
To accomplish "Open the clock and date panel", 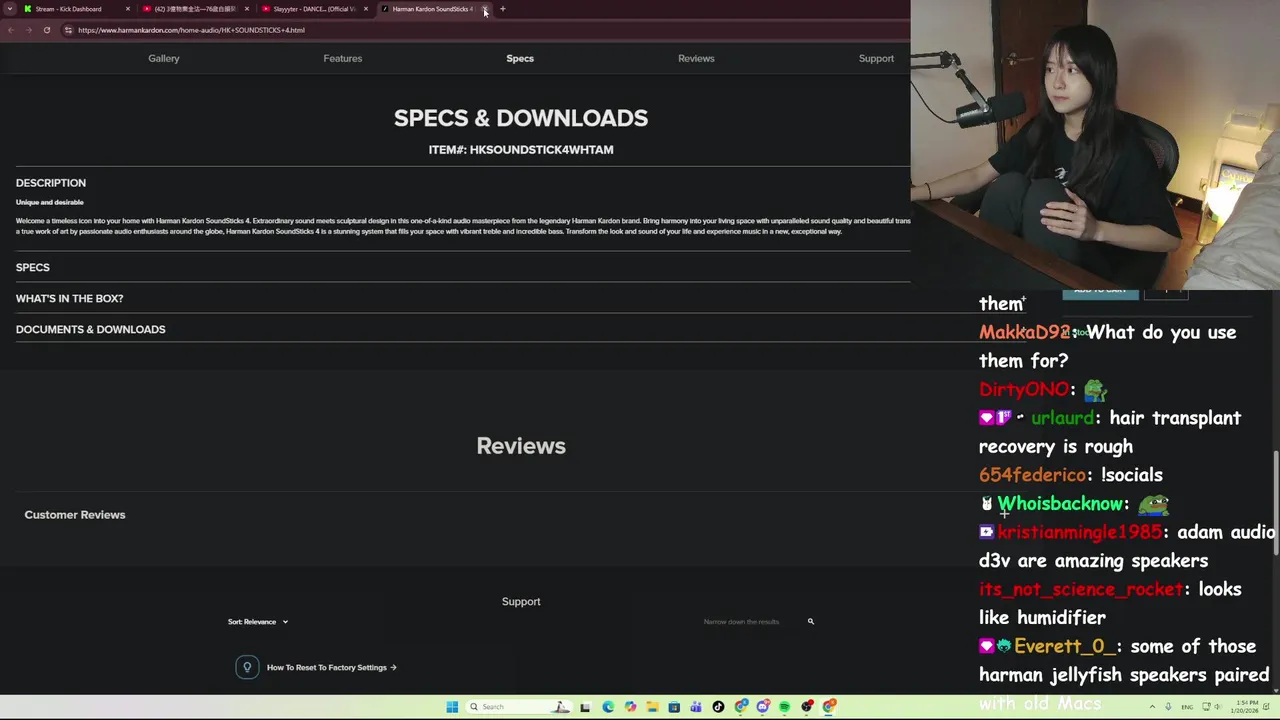I will click(1245, 707).
